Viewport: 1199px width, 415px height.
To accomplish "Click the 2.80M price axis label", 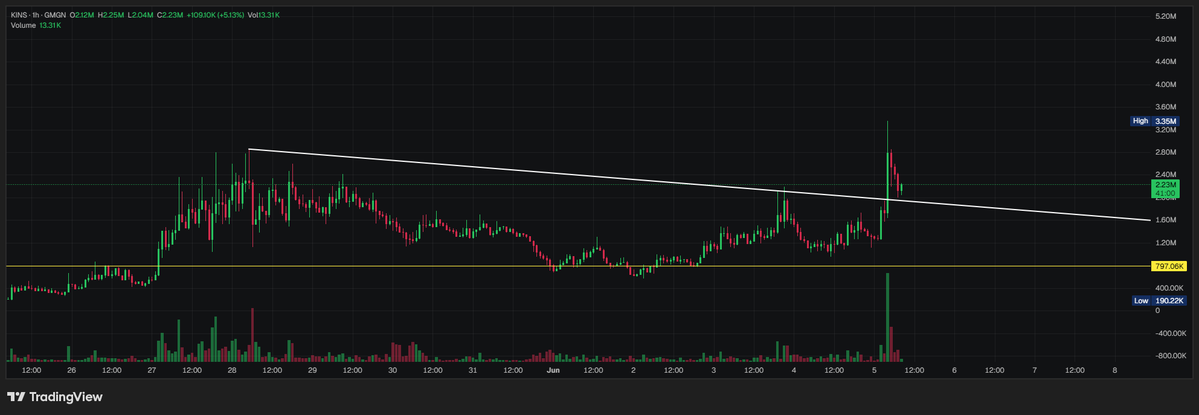I will point(1166,152).
